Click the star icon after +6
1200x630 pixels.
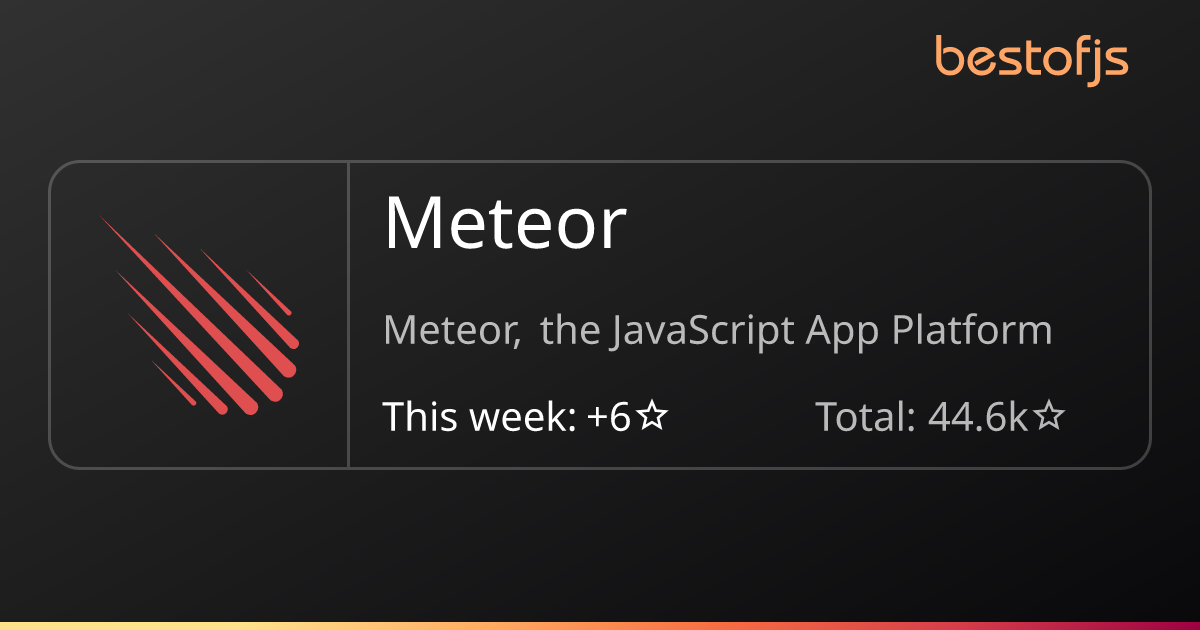coord(652,417)
